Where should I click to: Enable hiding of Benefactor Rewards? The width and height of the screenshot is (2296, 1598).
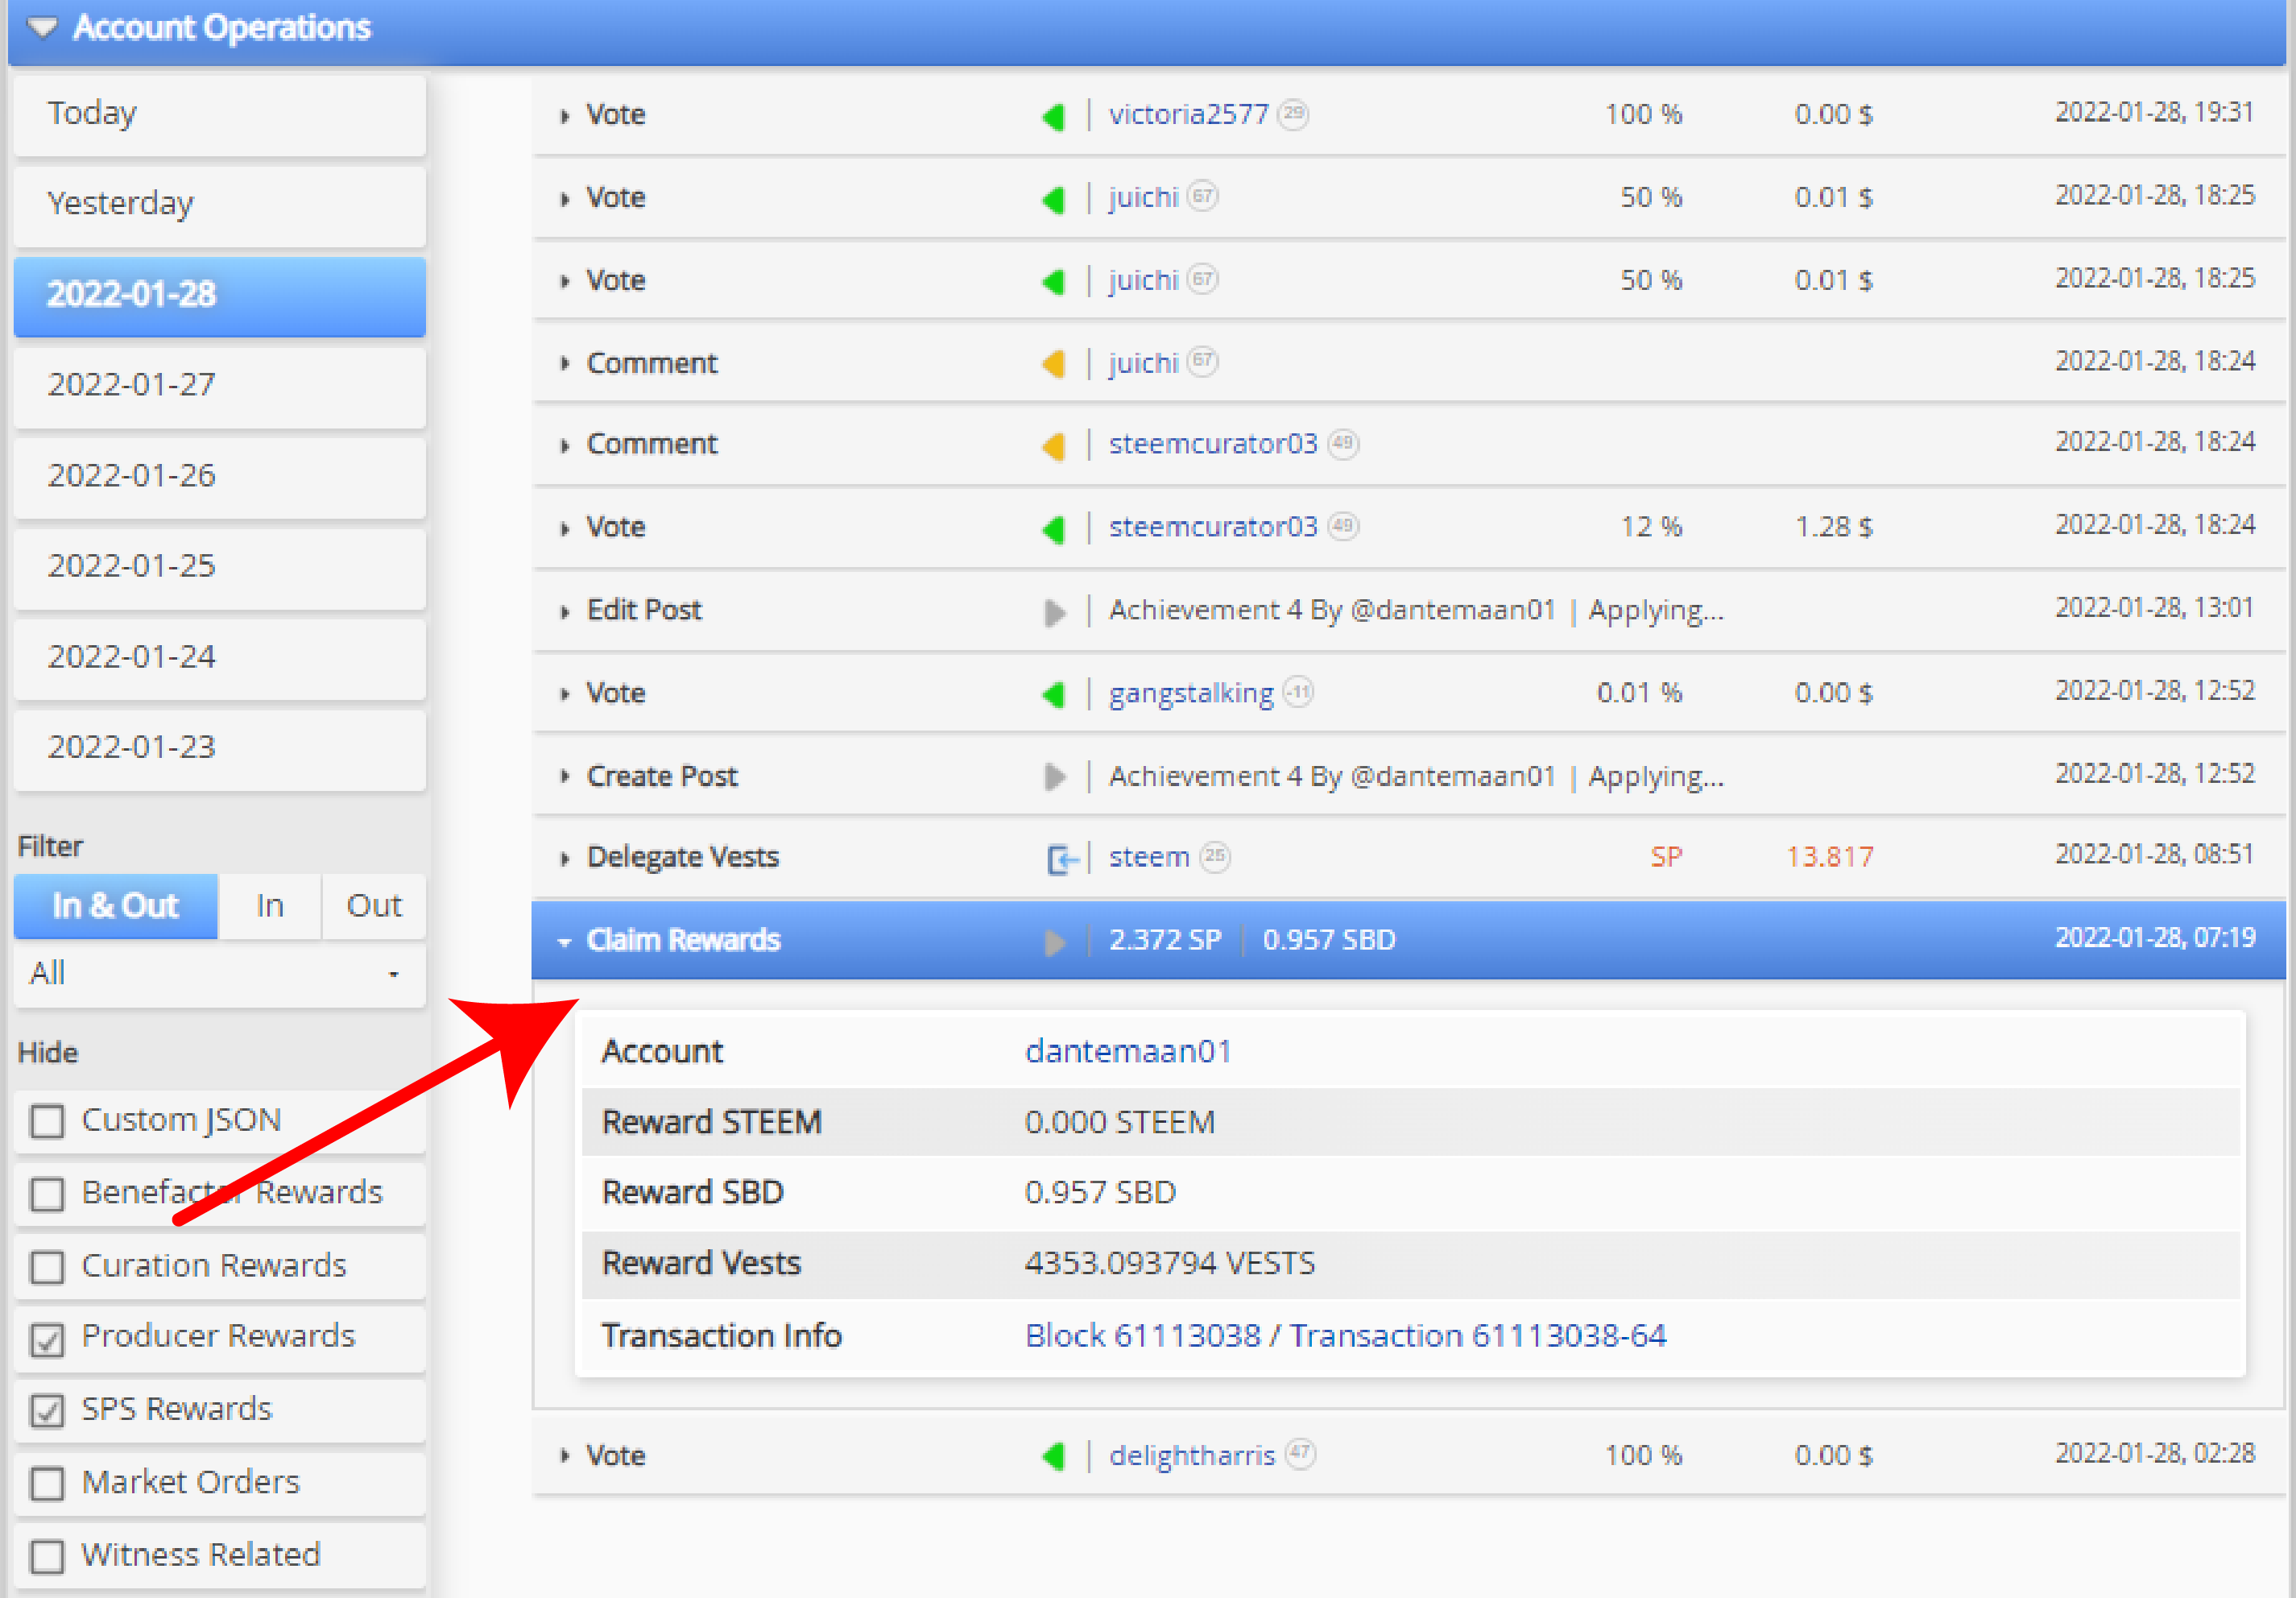point(47,1194)
